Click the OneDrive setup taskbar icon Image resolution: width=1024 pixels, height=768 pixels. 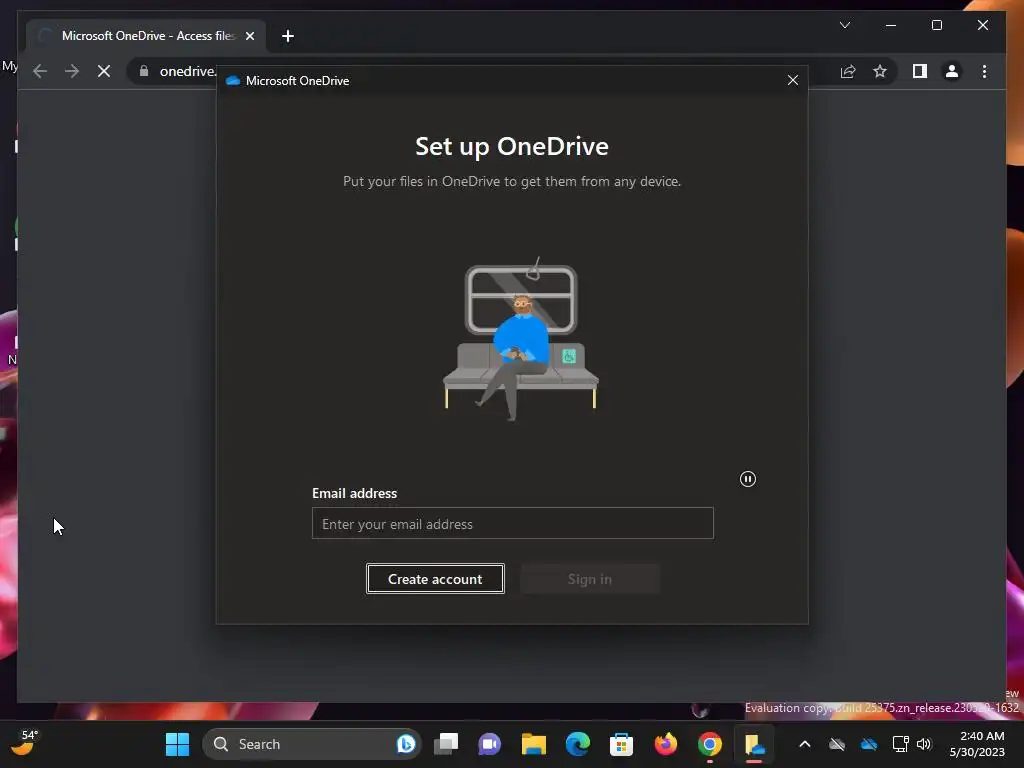pyautogui.click(x=754, y=744)
